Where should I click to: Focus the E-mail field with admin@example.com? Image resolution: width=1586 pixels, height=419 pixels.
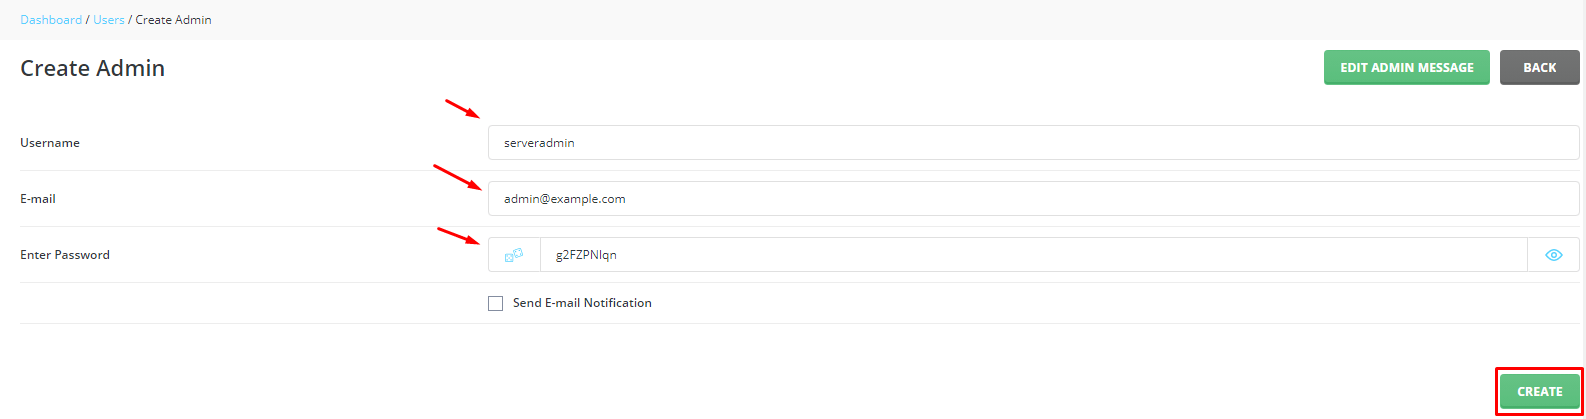[1033, 199]
